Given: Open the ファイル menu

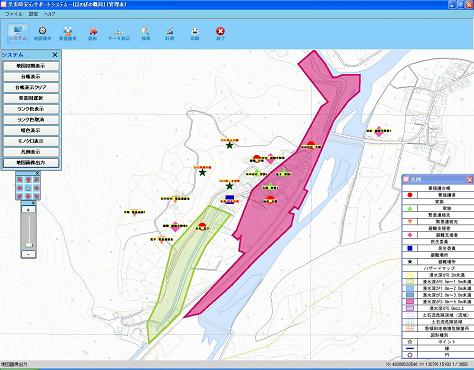Looking at the screenshot, I should [x=14, y=14].
